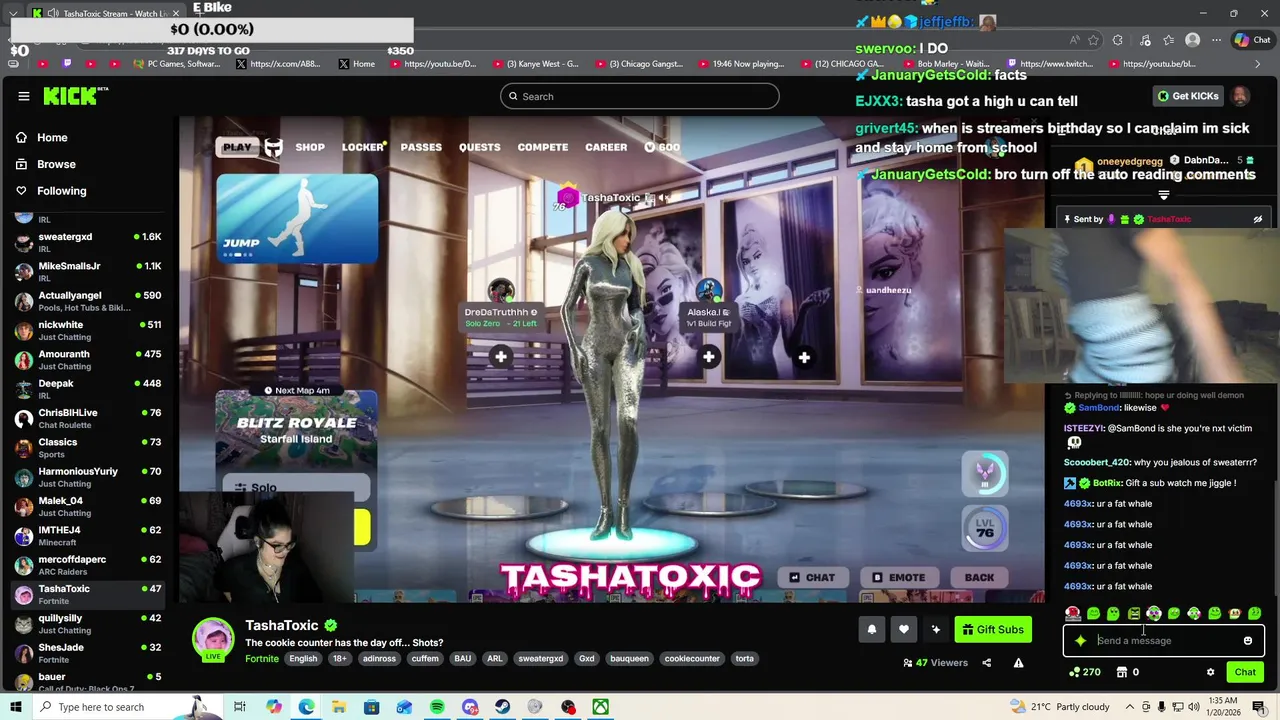Click the 'adinross' stream tag
The height and width of the screenshot is (720, 1280).
pyautogui.click(x=379, y=659)
